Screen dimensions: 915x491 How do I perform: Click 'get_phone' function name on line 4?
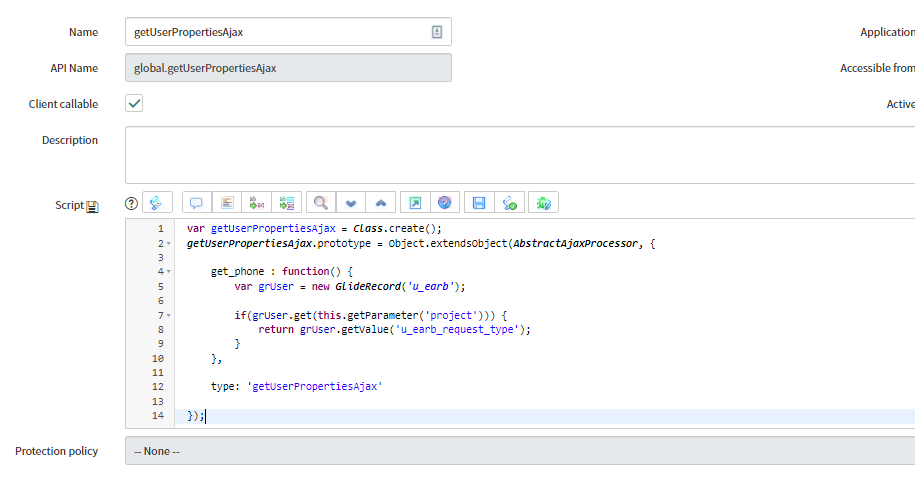(x=238, y=271)
